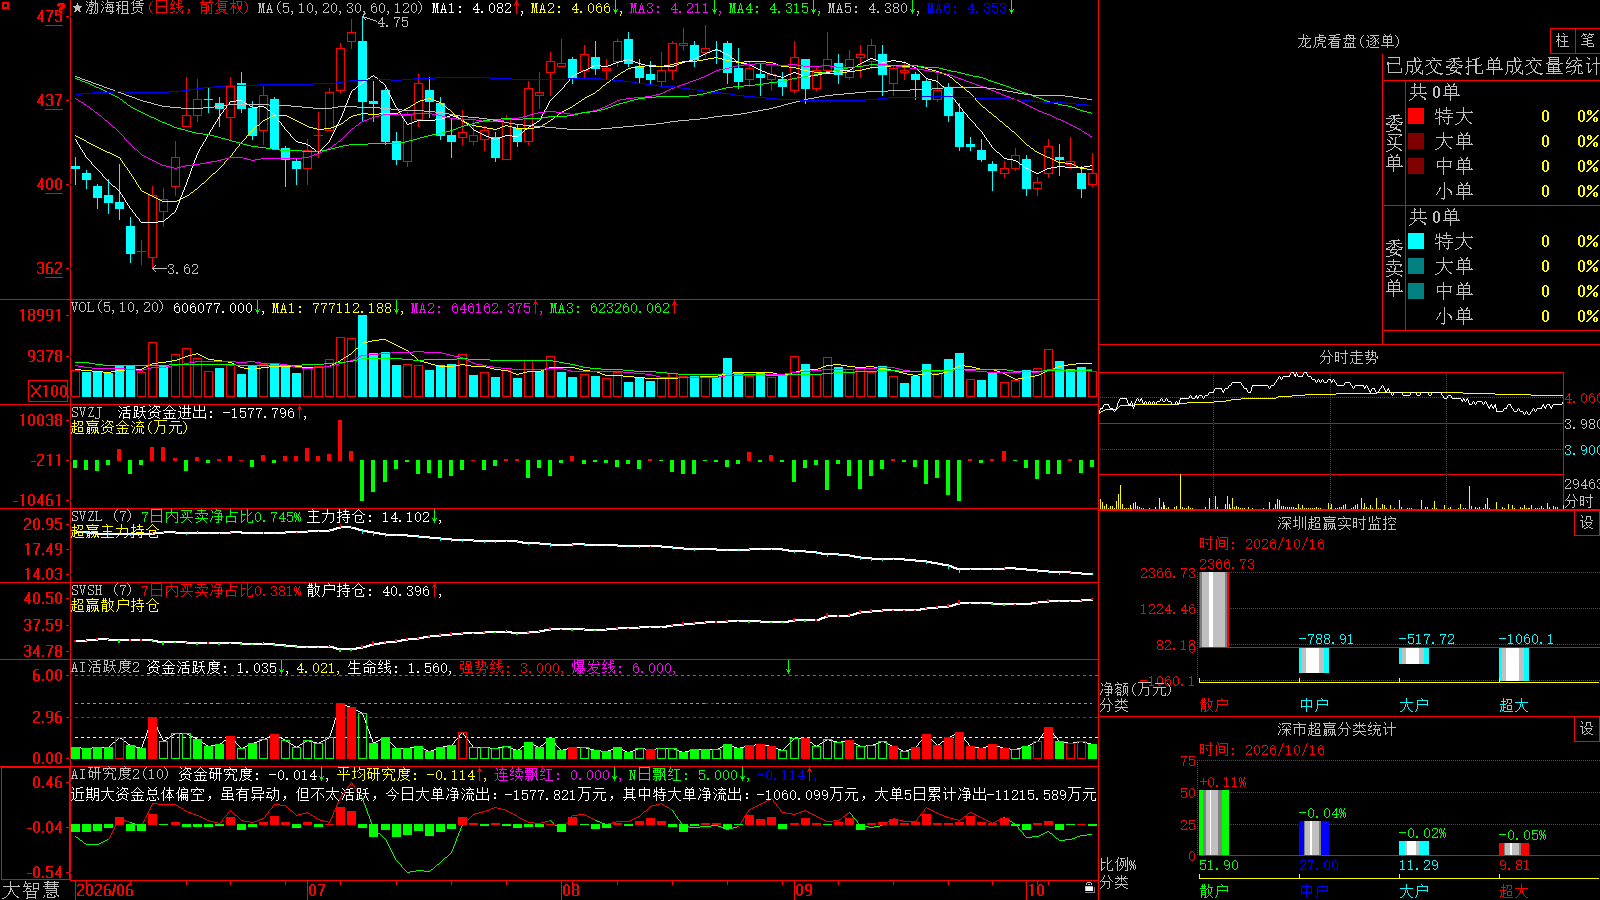Click the 散户持仓: 40.396 value
The width and height of the screenshot is (1600, 900).
tap(368, 591)
